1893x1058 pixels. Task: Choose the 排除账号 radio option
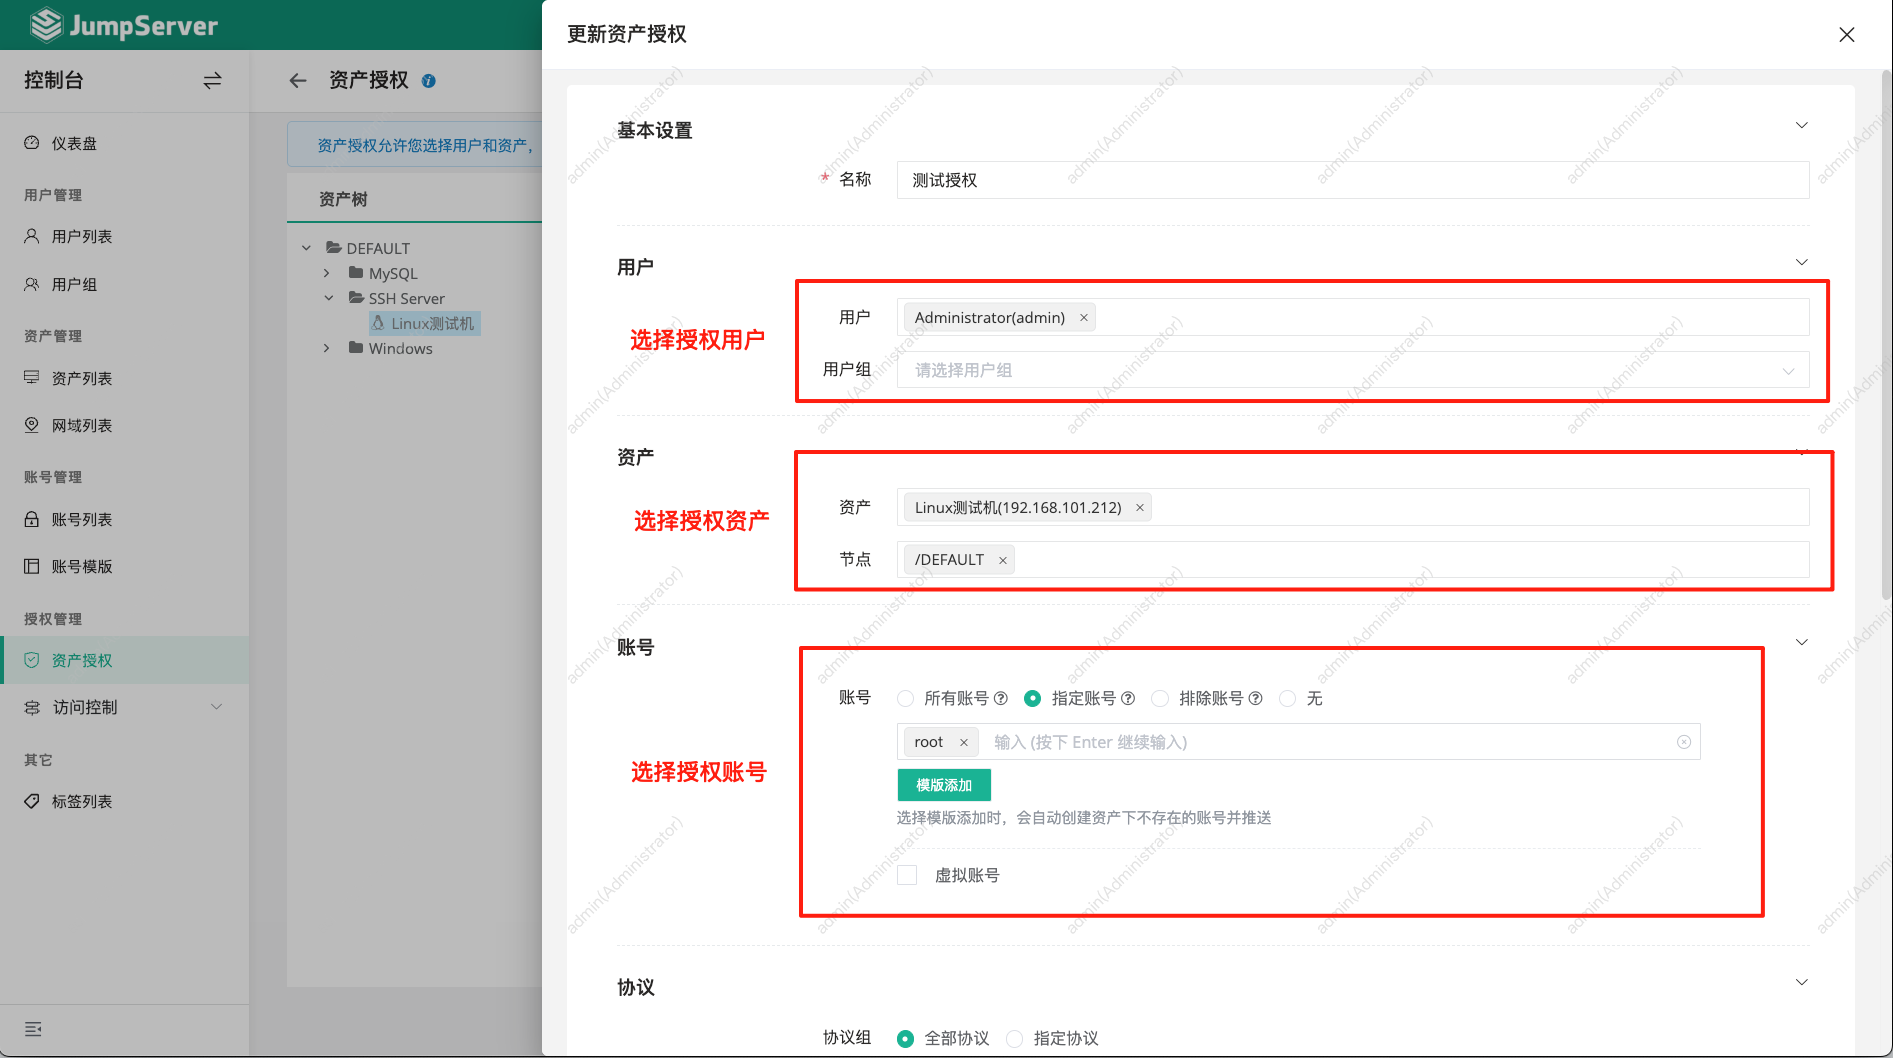pos(1159,698)
